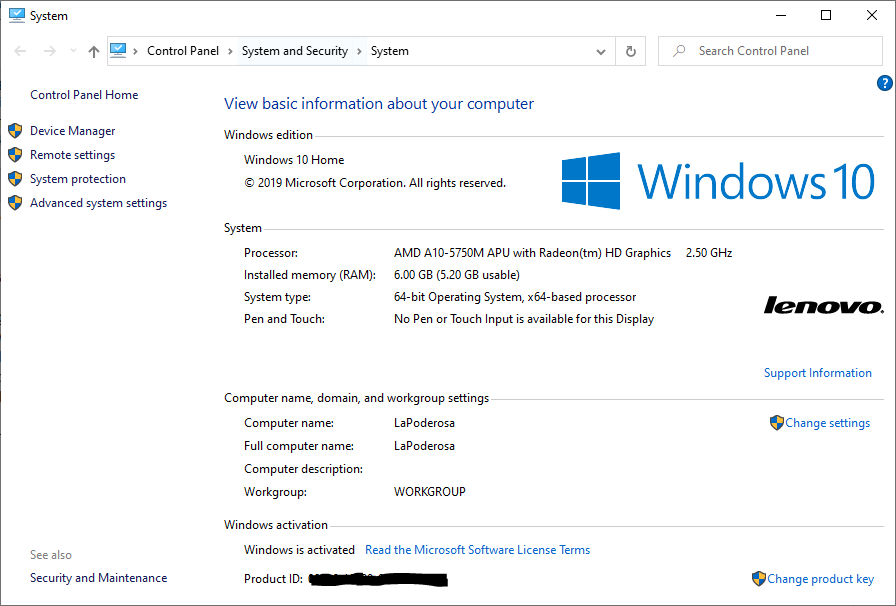This screenshot has height=606, width=896.
Task: Click the Windows 10 logo
Action: coord(718,181)
